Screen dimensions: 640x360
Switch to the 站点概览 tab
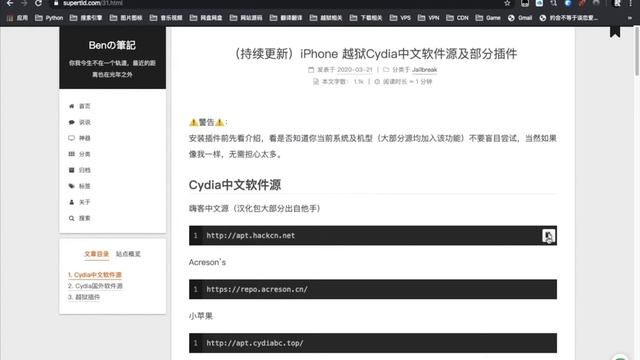coord(128,254)
